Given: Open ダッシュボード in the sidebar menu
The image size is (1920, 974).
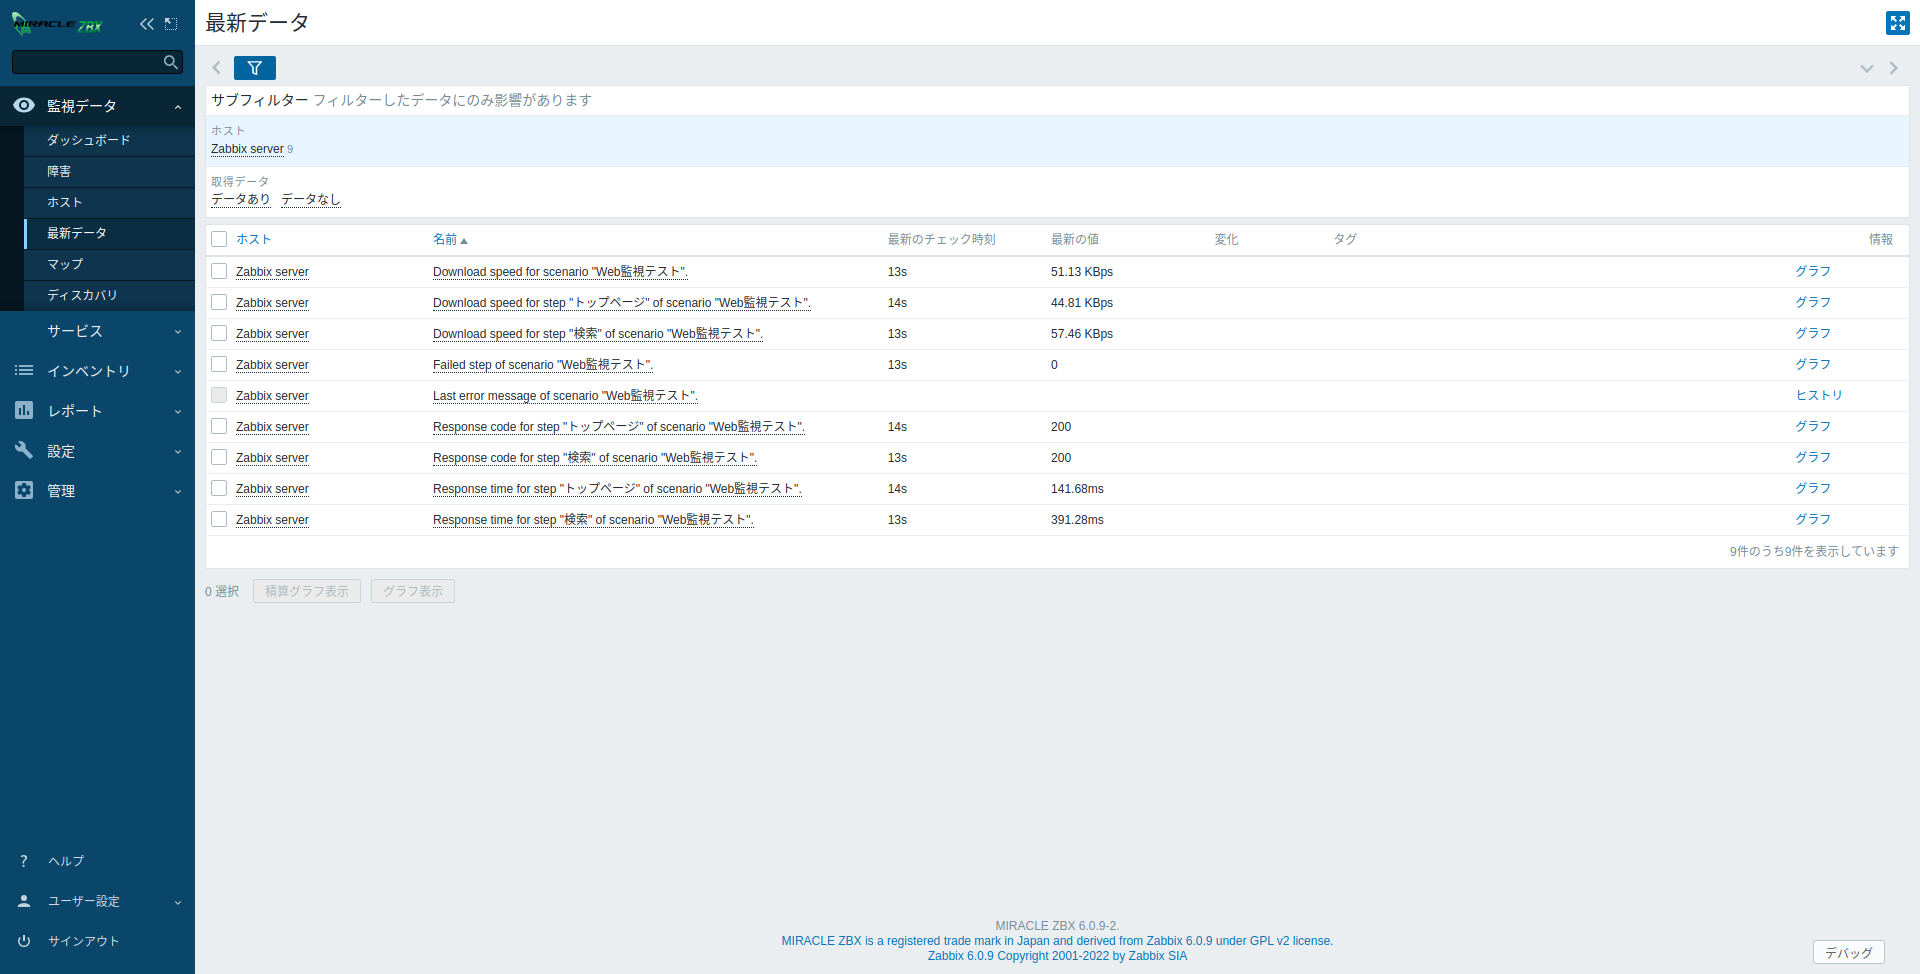Looking at the screenshot, I should tap(89, 141).
